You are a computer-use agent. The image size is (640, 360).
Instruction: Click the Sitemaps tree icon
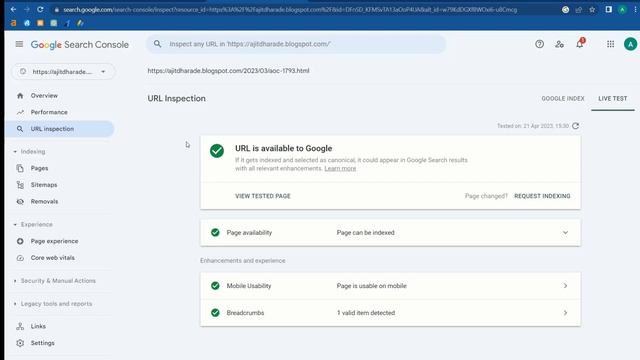[x=20, y=185]
